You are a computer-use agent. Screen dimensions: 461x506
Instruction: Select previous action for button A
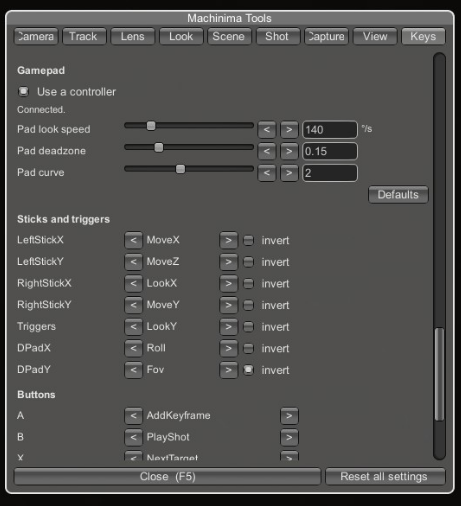[x=133, y=416]
